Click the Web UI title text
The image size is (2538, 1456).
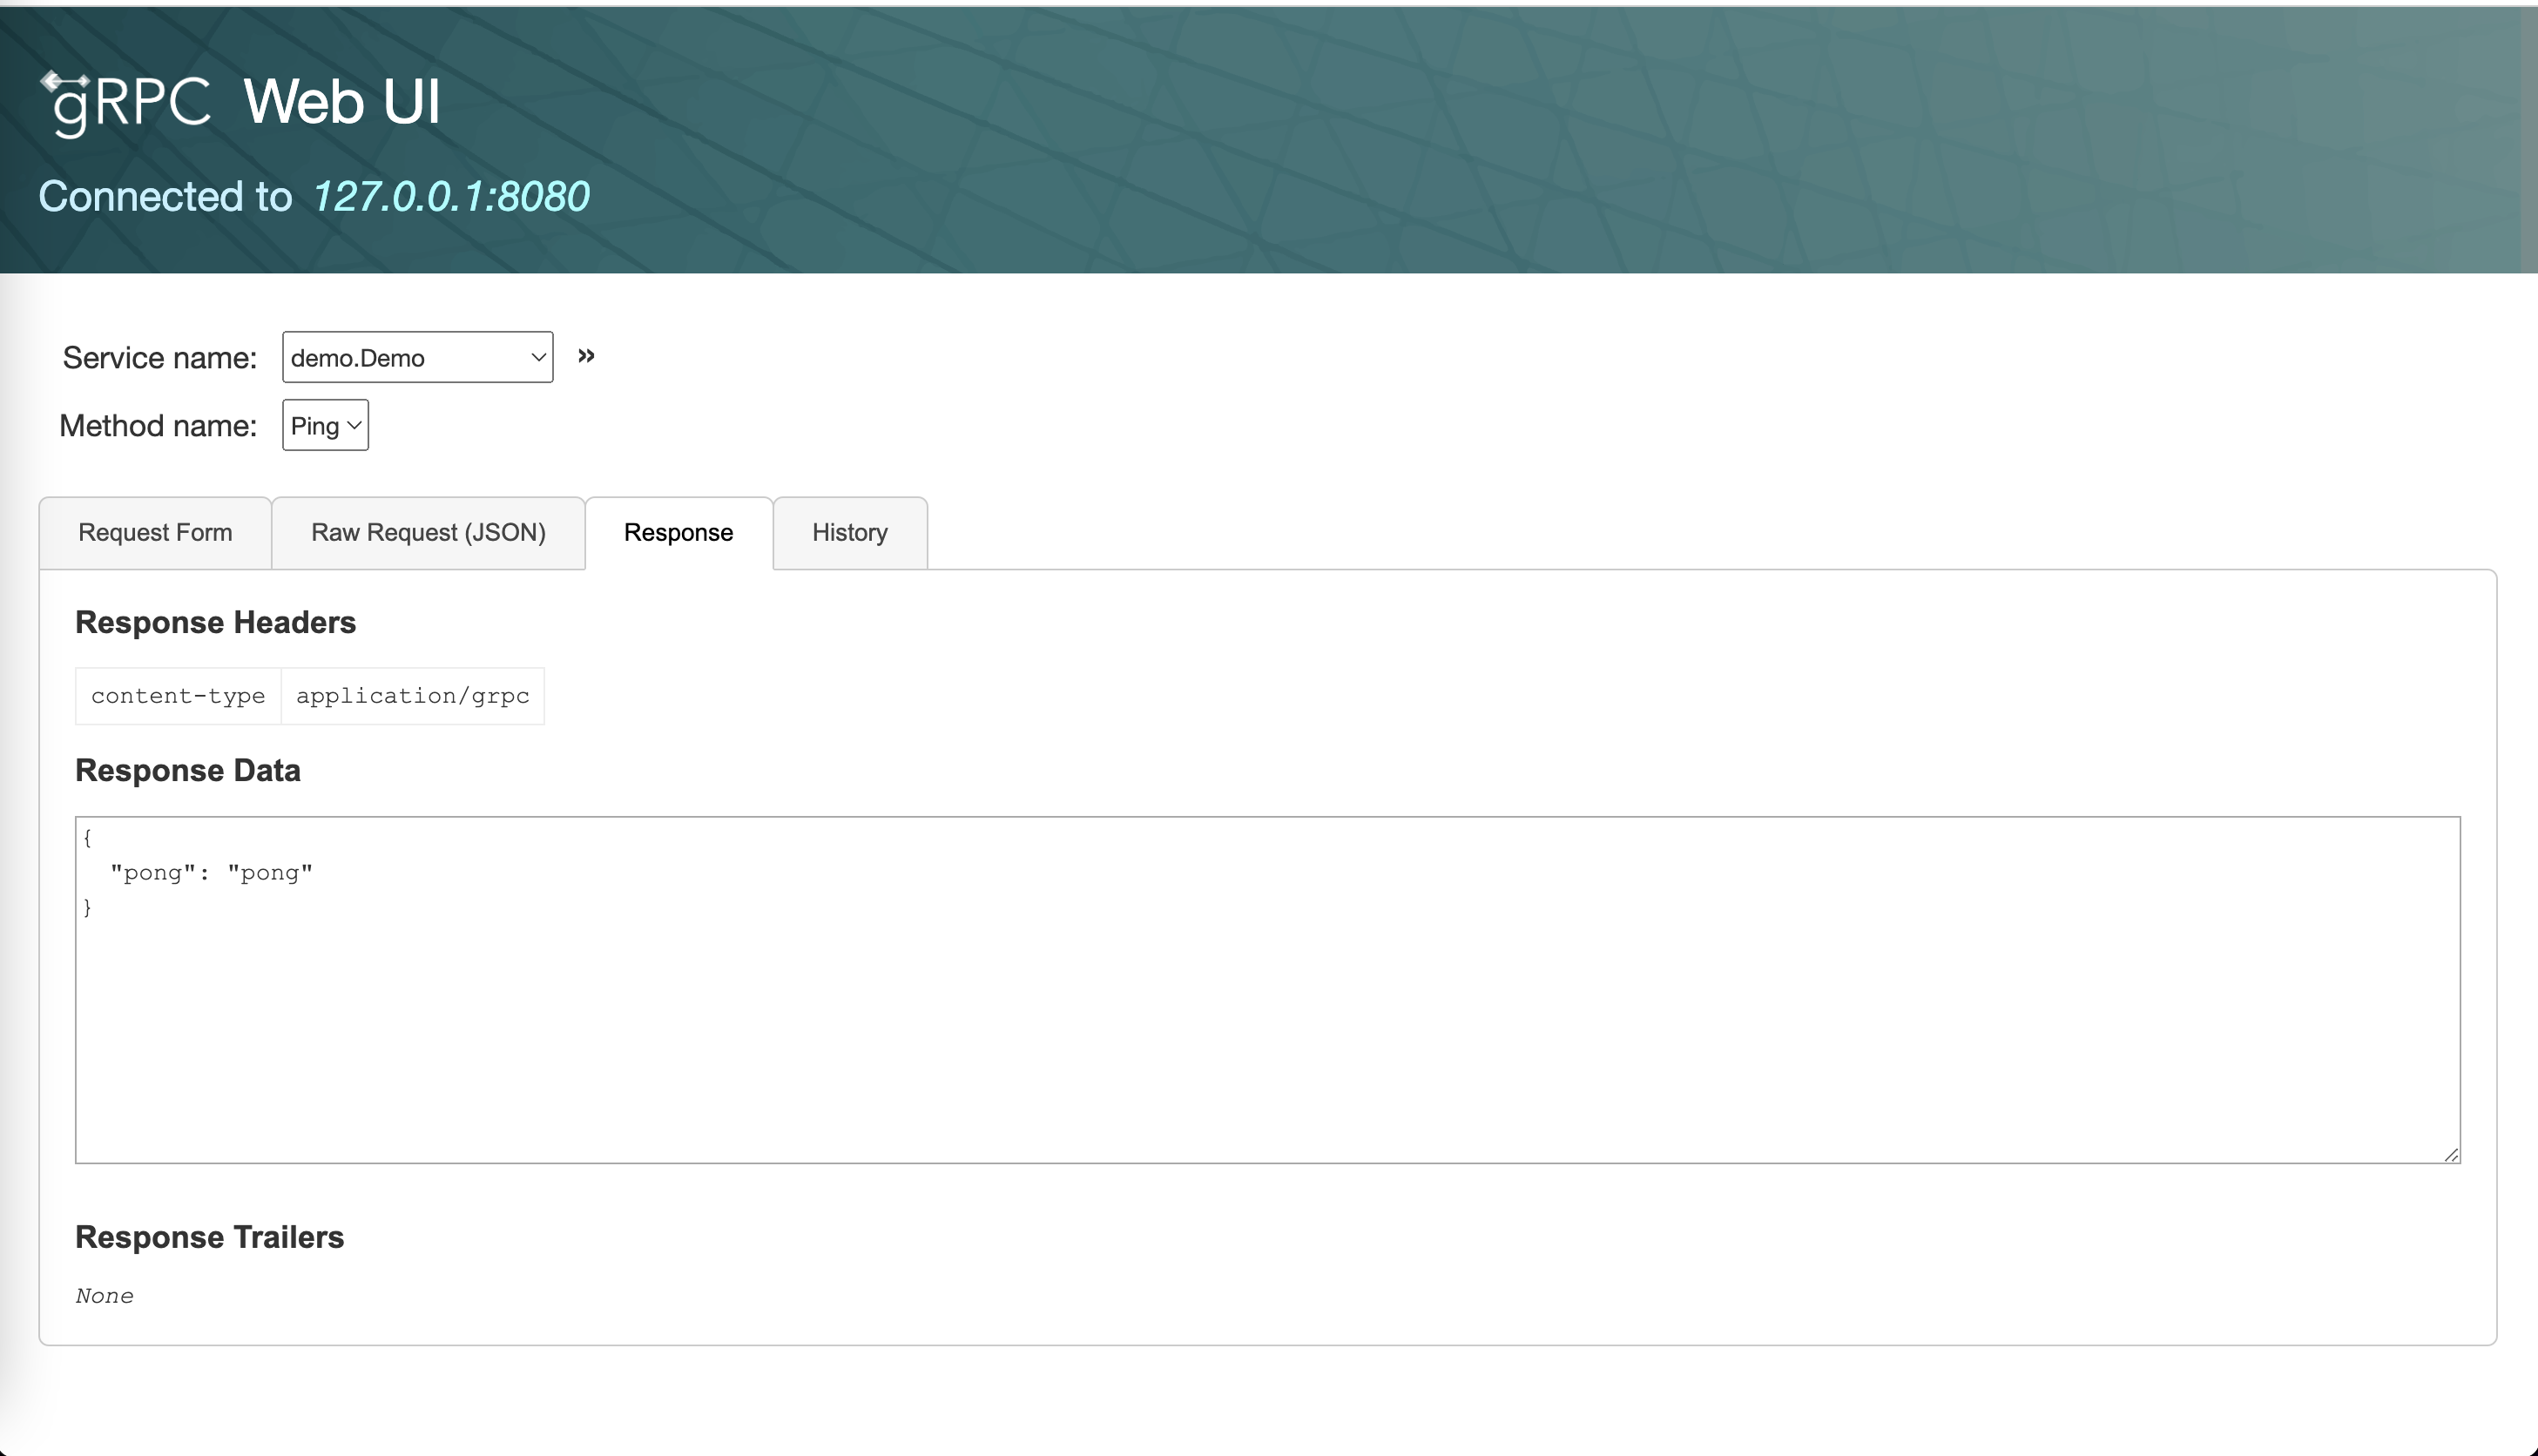tap(342, 102)
